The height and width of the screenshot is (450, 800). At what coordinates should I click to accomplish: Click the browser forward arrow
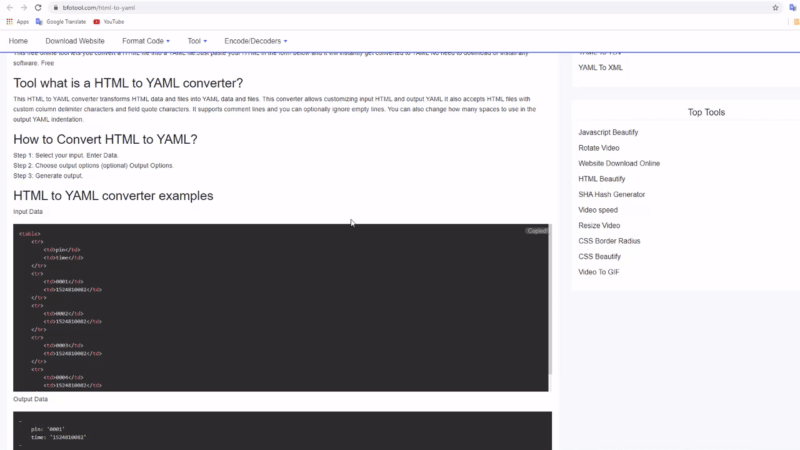(23, 7)
